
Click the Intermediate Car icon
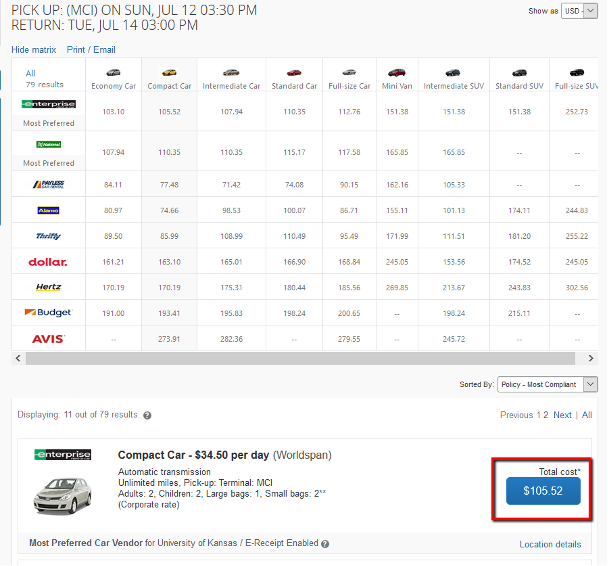tap(231, 72)
